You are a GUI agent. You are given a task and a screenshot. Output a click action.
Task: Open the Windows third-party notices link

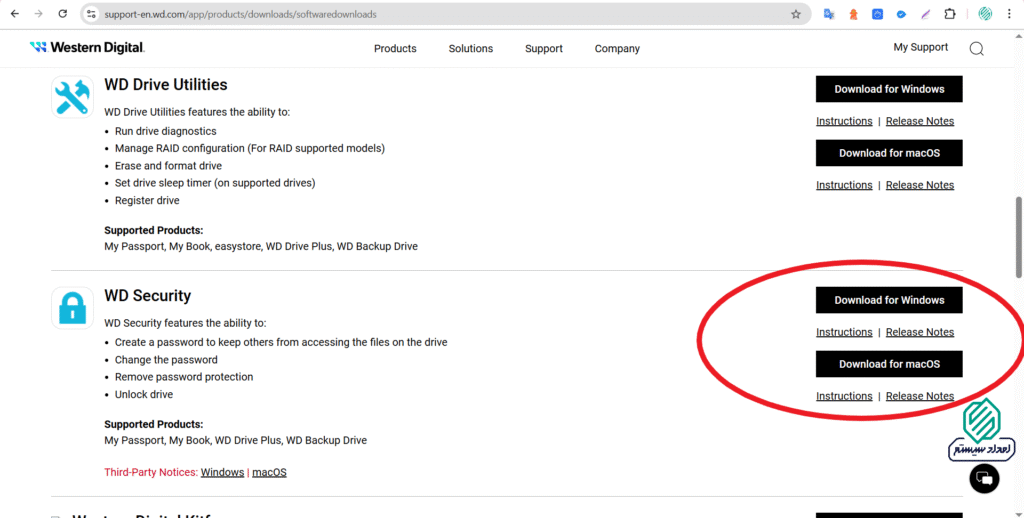222,472
